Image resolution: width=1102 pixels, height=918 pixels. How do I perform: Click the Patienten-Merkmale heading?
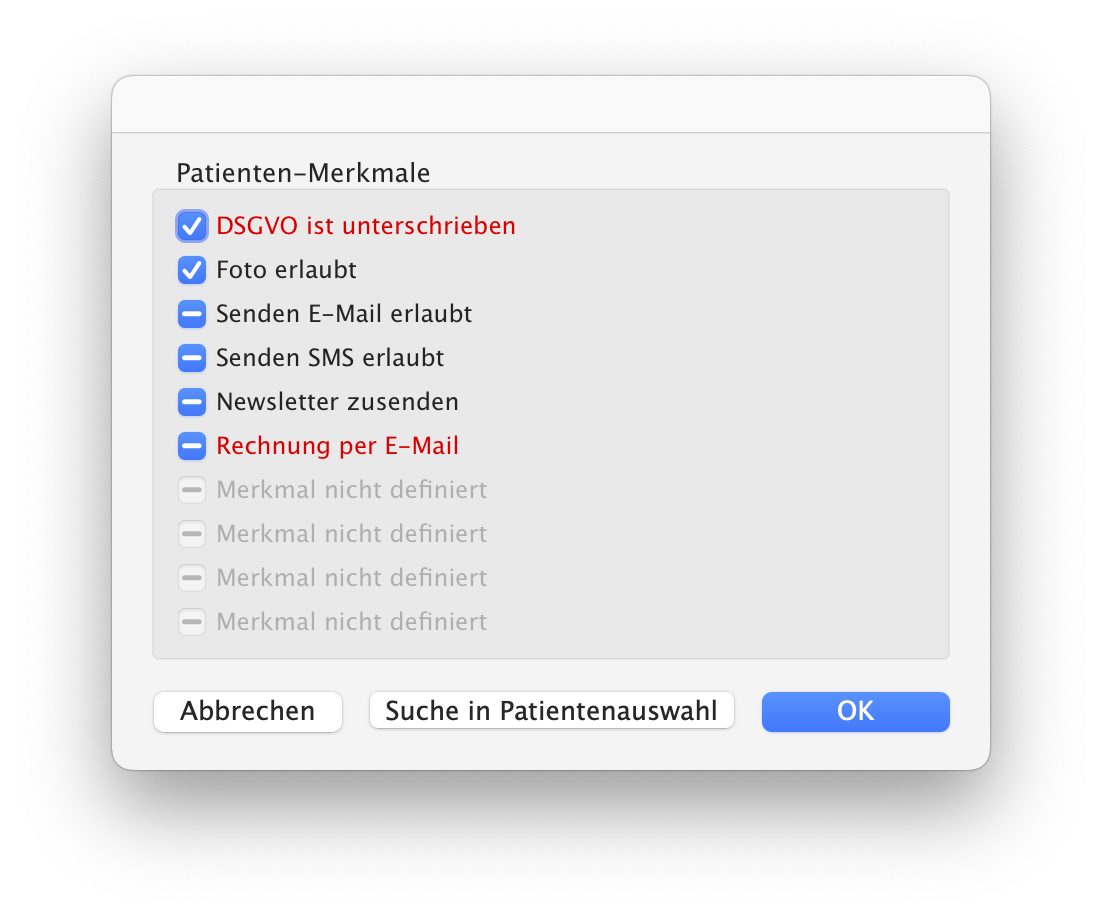point(303,173)
